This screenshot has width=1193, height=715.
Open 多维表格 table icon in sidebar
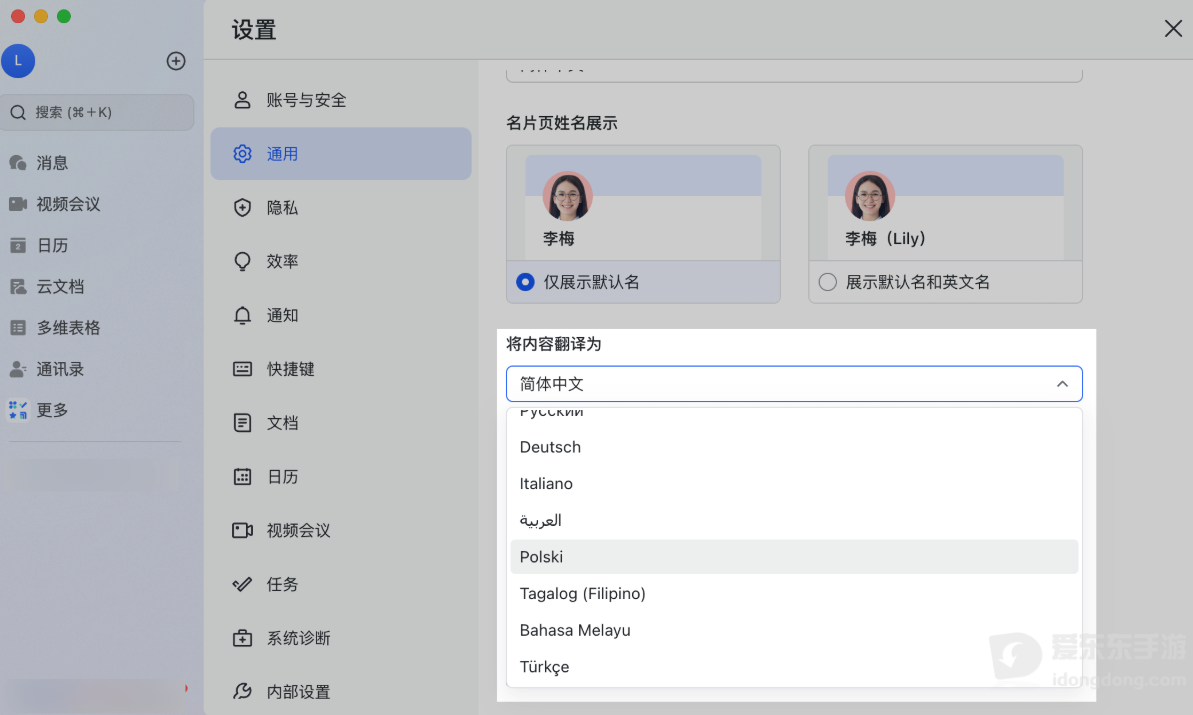tap(18, 328)
